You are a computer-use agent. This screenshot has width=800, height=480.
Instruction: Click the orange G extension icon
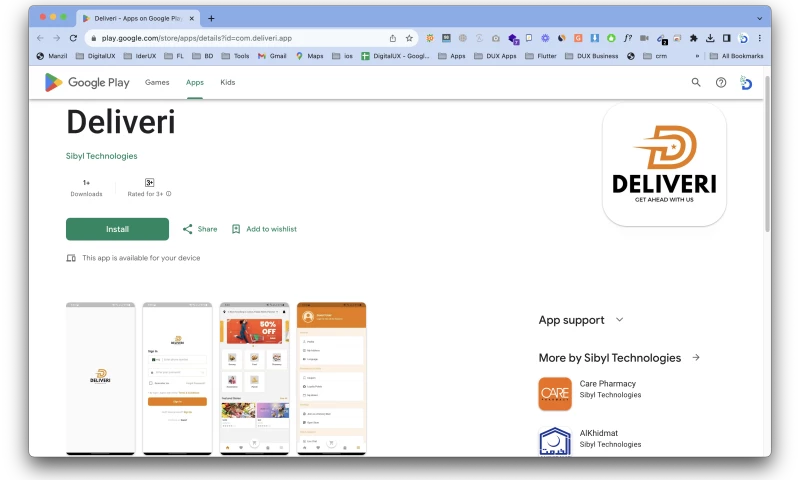pos(578,38)
